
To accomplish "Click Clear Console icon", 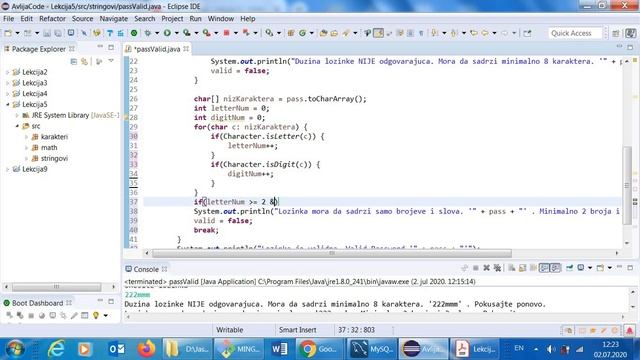I will pyautogui.click(x=511, y=268).
